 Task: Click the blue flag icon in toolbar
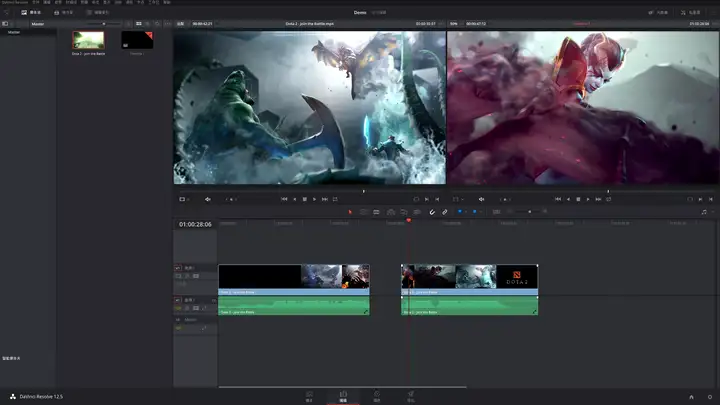click(460, 212)
